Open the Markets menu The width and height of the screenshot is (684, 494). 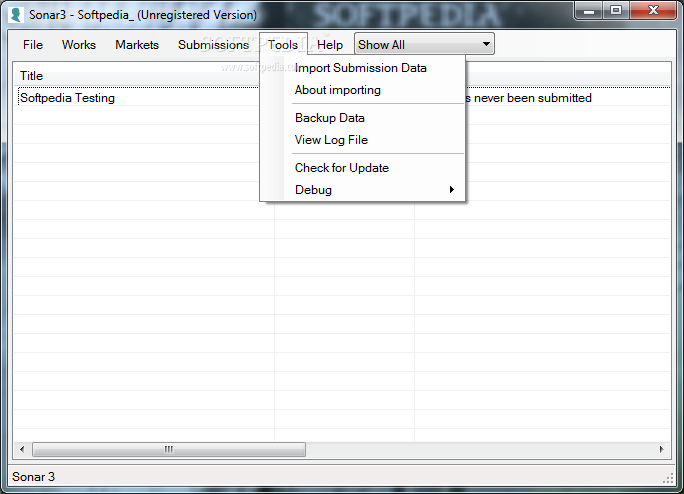(137, 45)
